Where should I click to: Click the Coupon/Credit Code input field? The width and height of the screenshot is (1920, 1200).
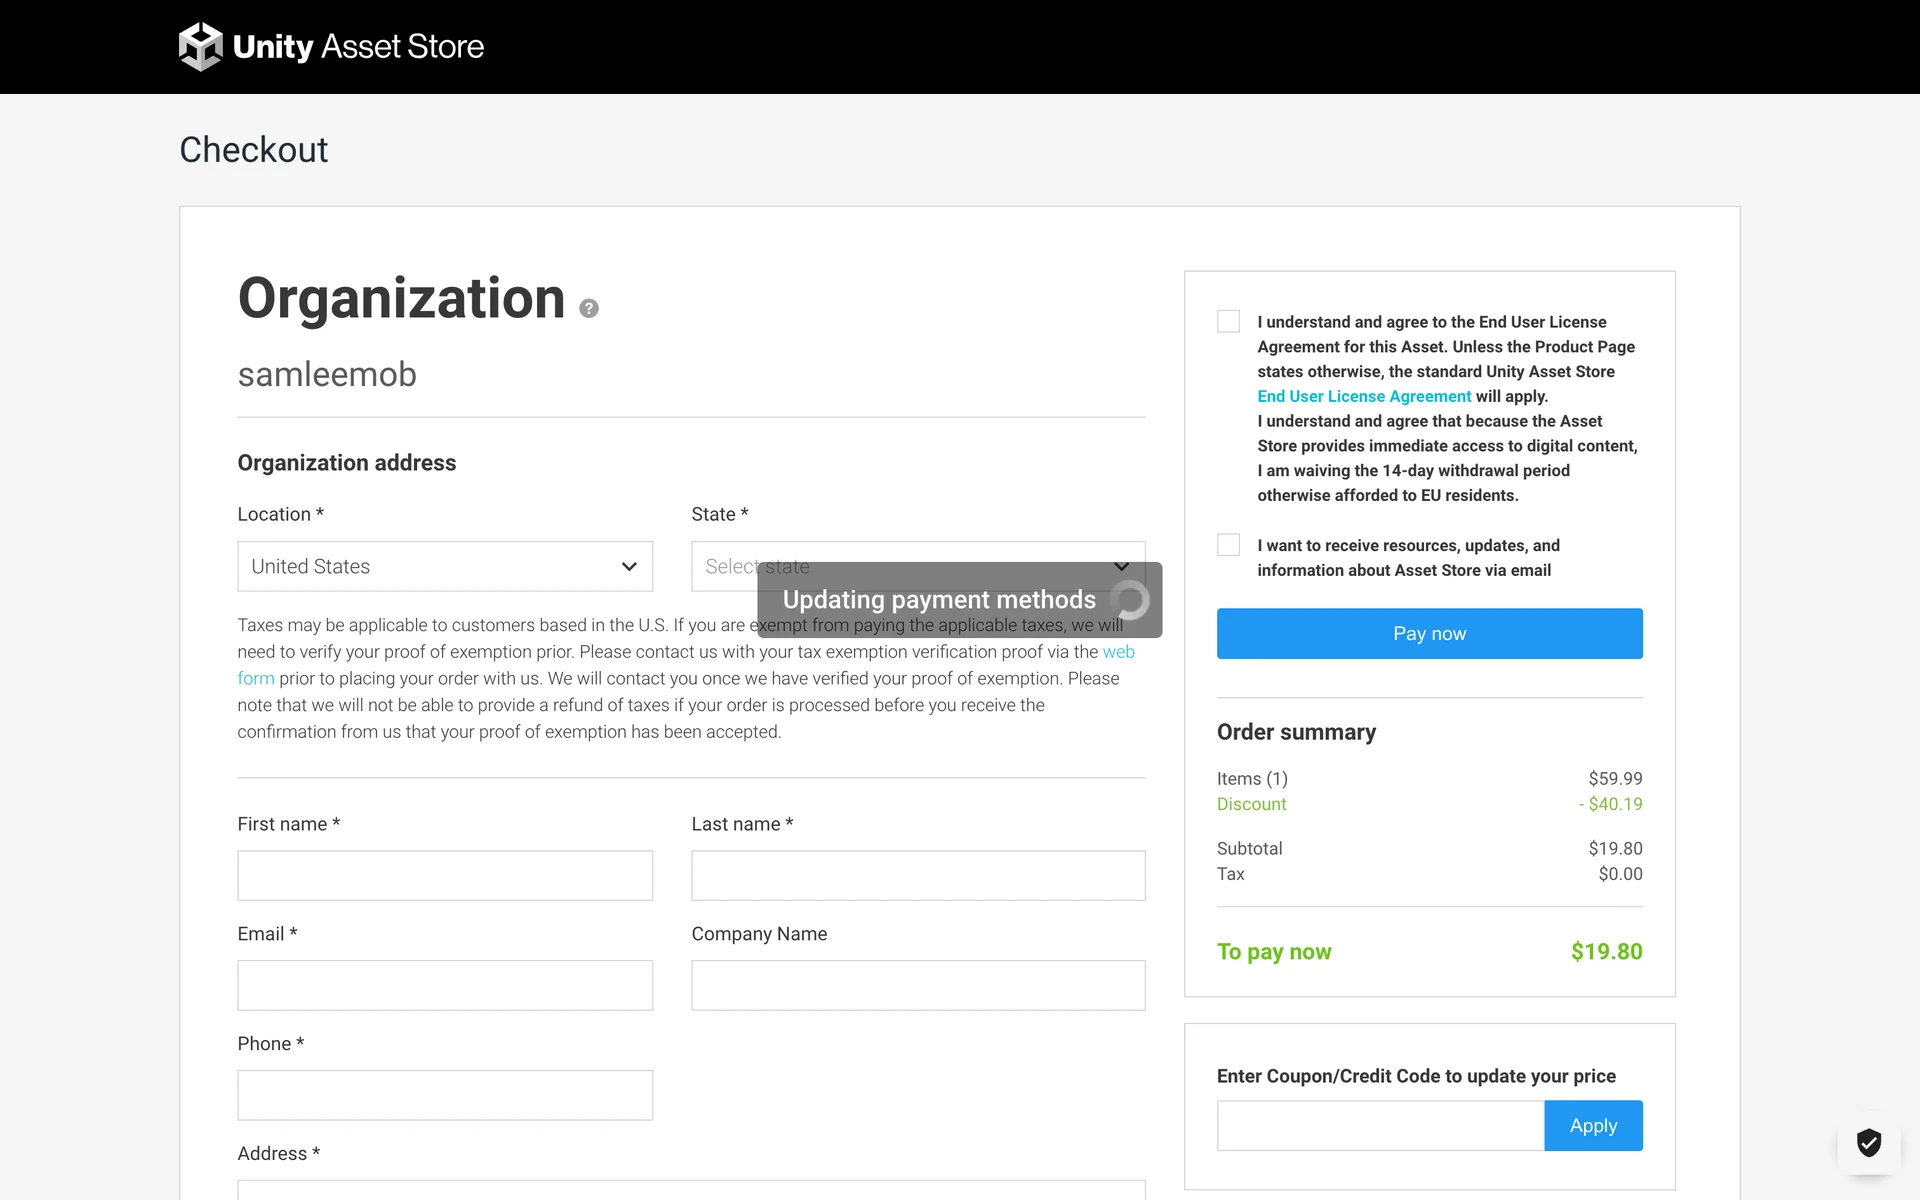click(1380, 1125)
